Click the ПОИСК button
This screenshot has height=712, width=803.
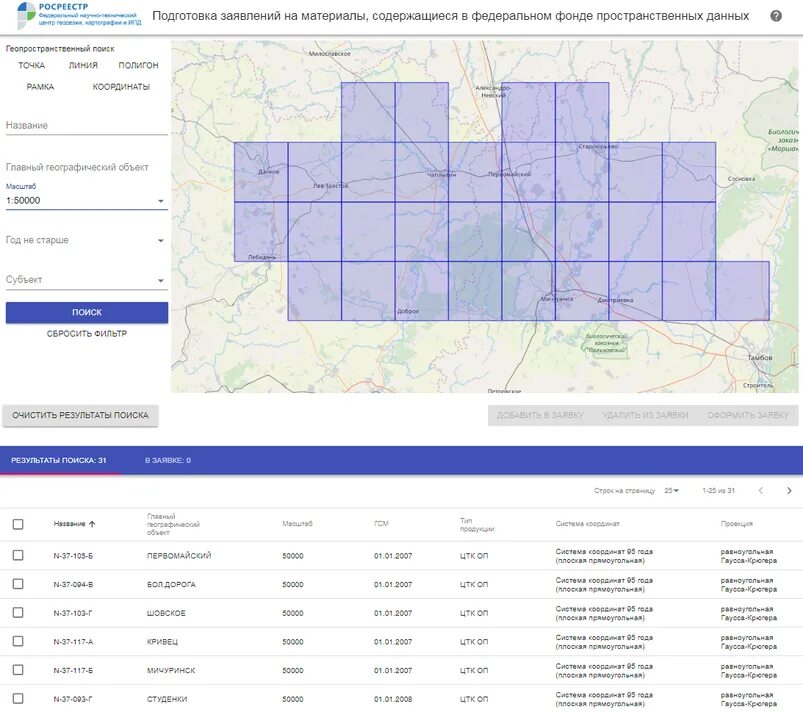click(87, 312)
